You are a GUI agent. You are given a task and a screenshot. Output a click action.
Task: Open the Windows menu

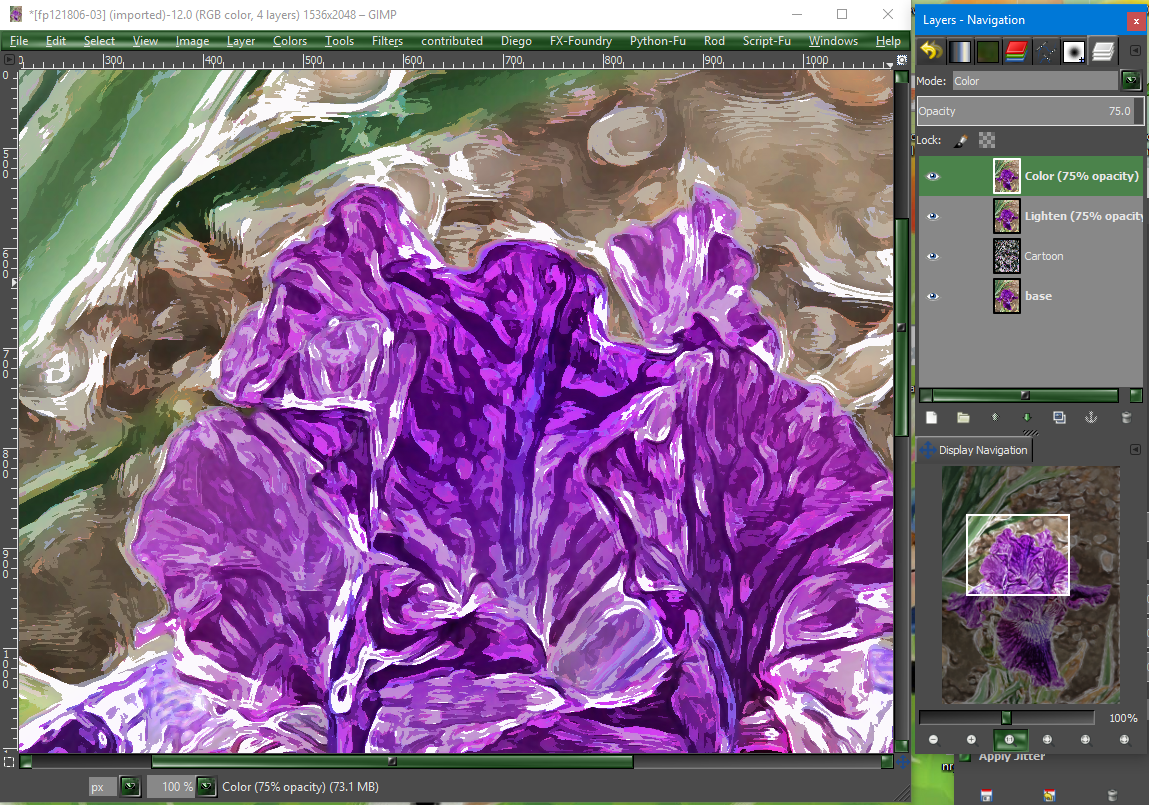click(833, 41)
